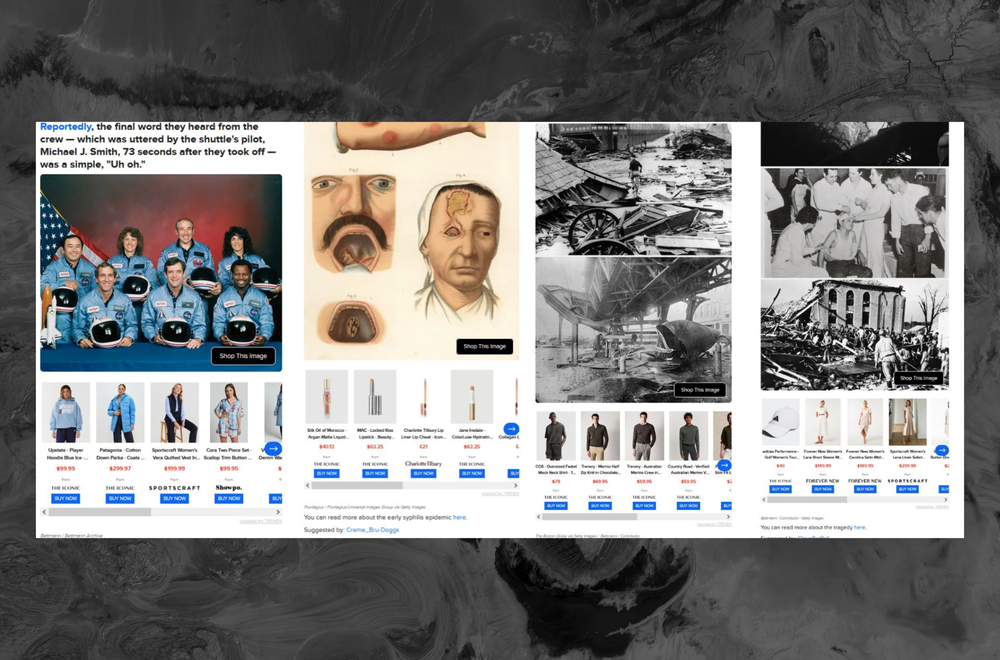Image resolution: width=1000 pixels, height=660 pixels.
Task: Select the Upstate blue hoodie product image
Action: 66,413
